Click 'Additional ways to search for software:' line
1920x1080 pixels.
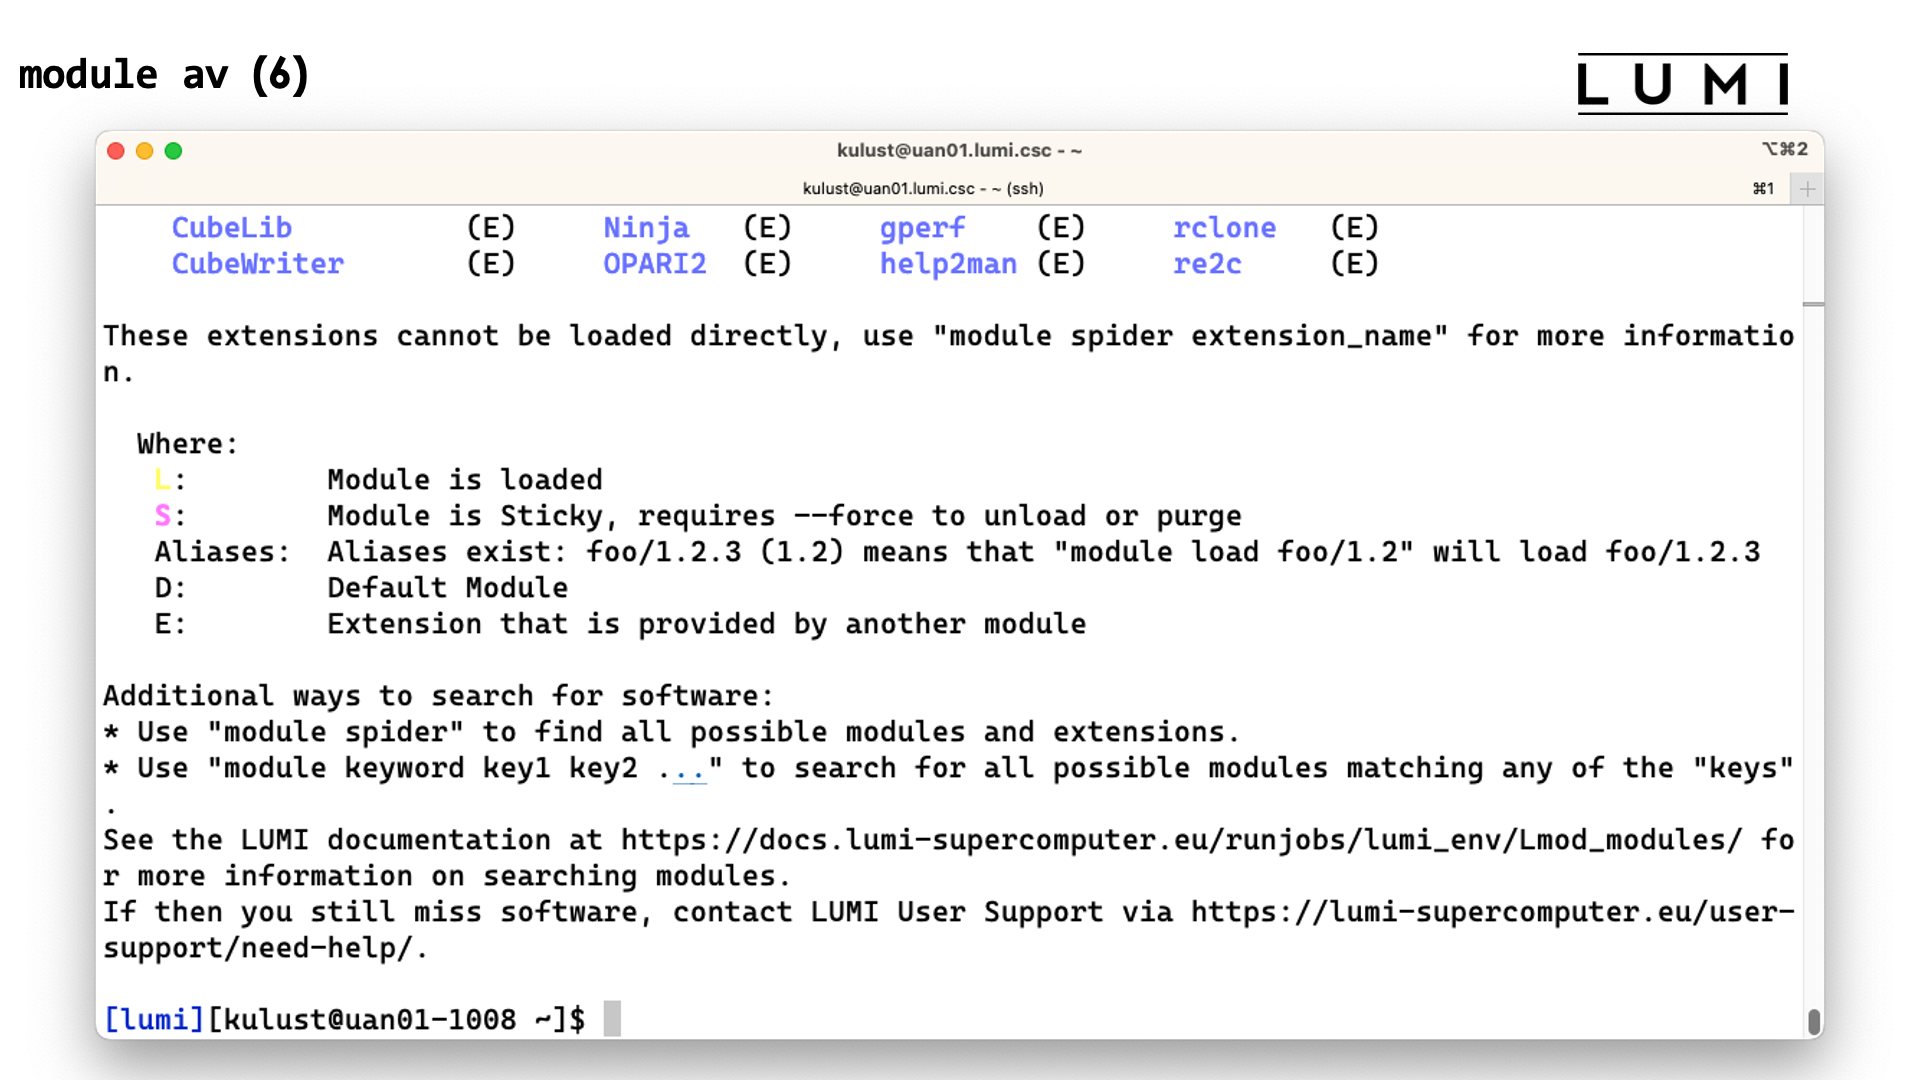[439, 696]
